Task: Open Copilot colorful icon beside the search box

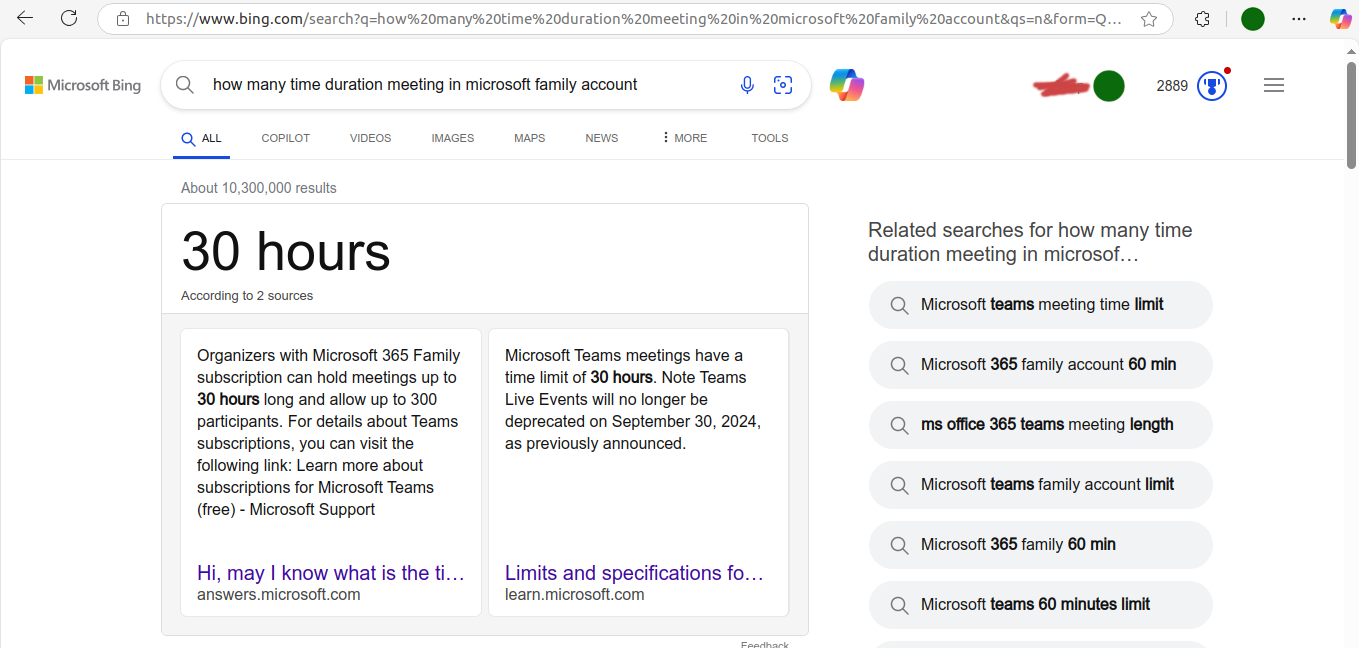Action: (x=847, y=85)
